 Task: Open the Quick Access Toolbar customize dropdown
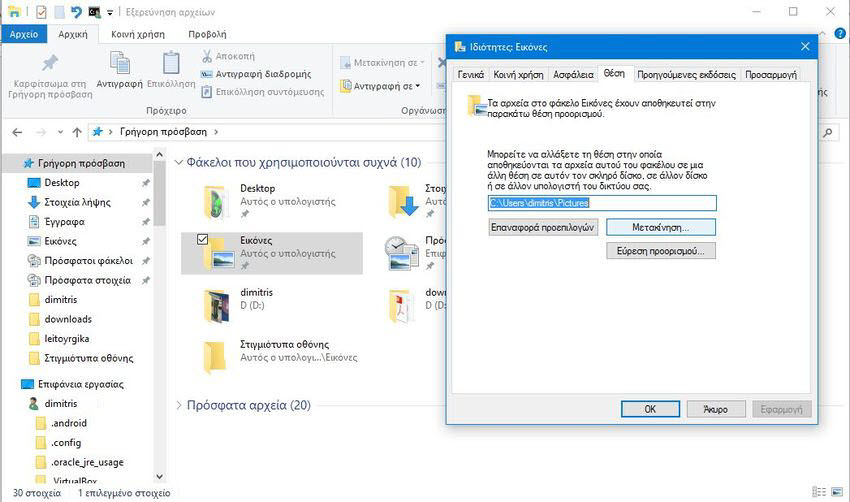click(x=110, y=13)
